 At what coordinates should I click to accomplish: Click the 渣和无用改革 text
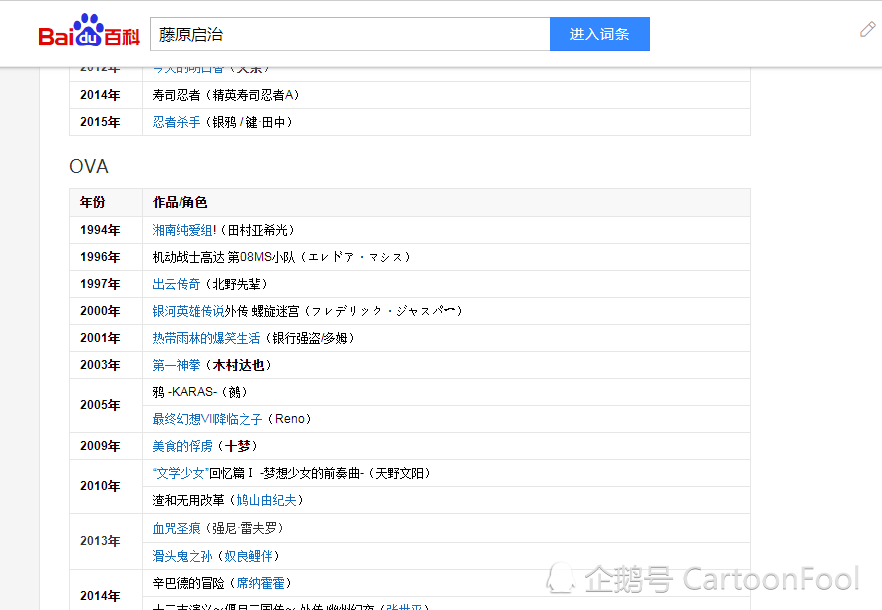[188, 500]
